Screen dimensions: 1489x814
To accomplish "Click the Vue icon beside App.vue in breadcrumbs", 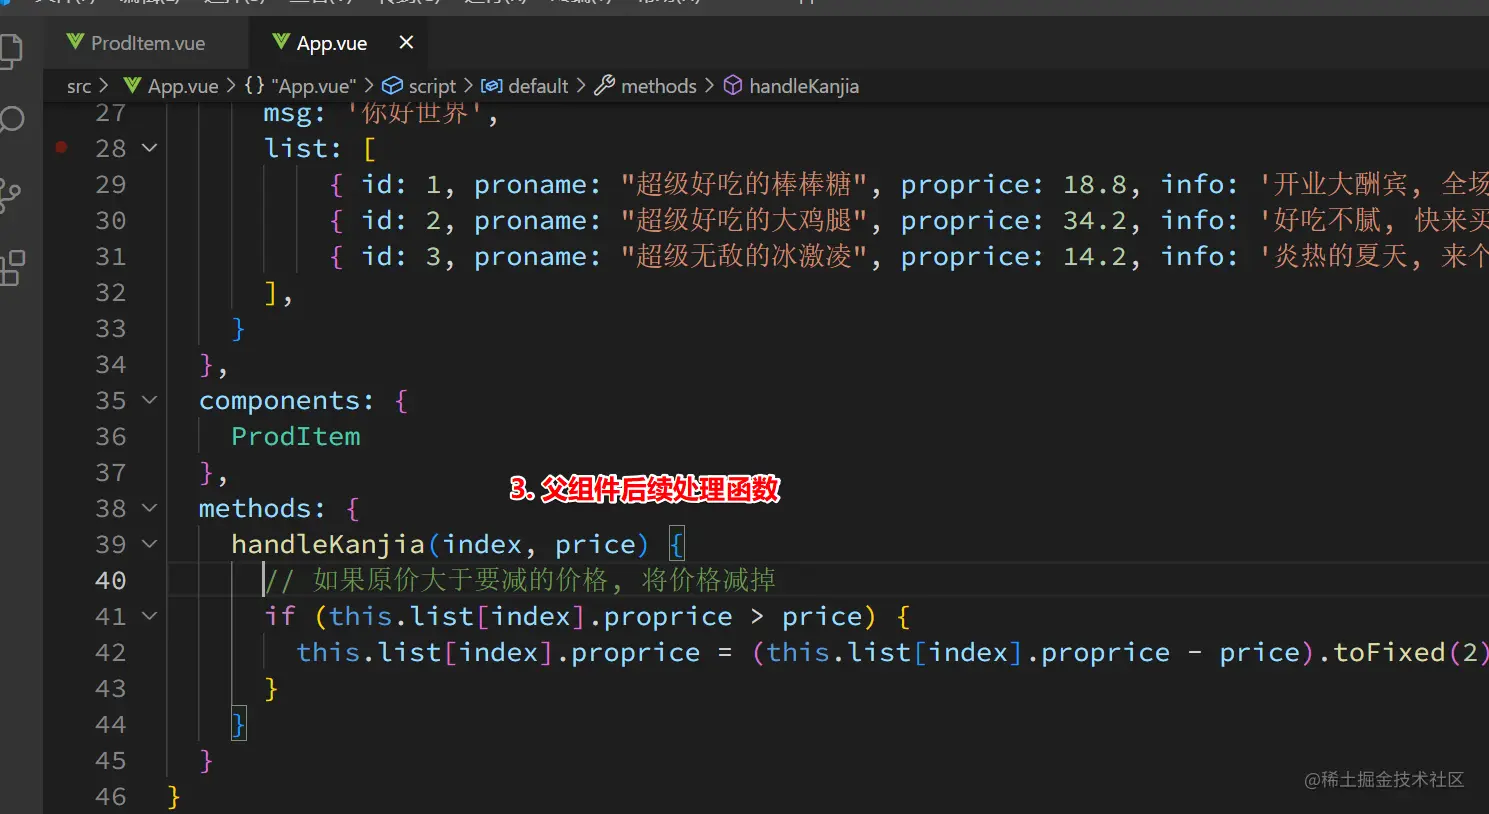I will [132, 86].
